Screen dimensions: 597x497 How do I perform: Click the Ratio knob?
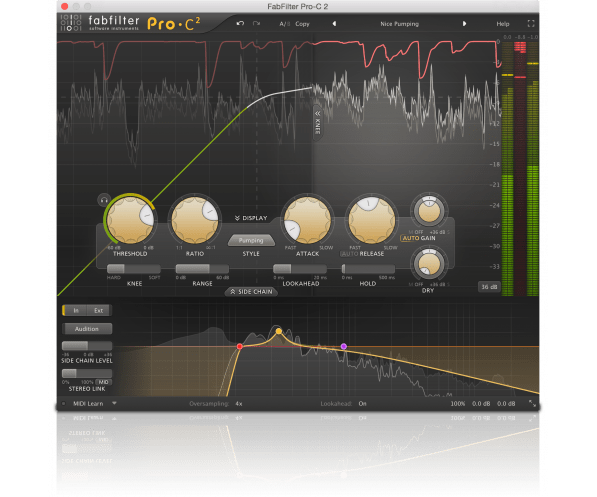pyautogui.click(x=195, y=220)
